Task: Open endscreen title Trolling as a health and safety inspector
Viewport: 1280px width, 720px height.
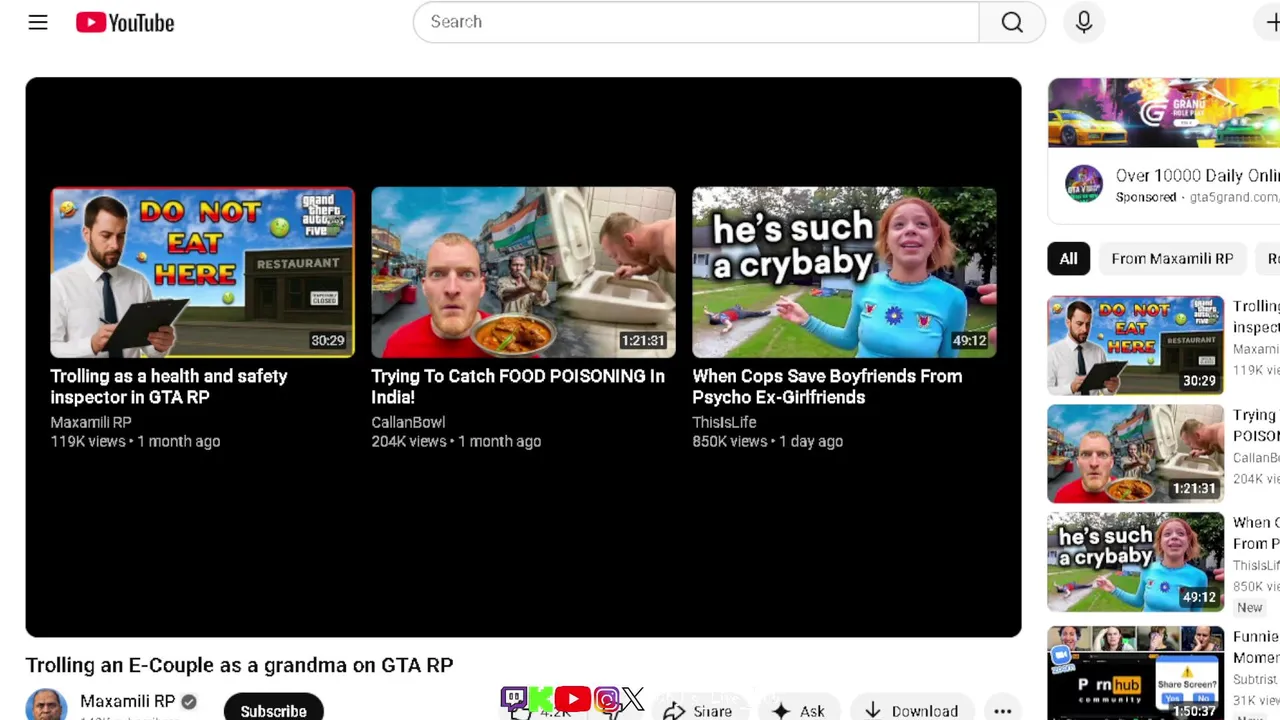Action: (169, 386)
